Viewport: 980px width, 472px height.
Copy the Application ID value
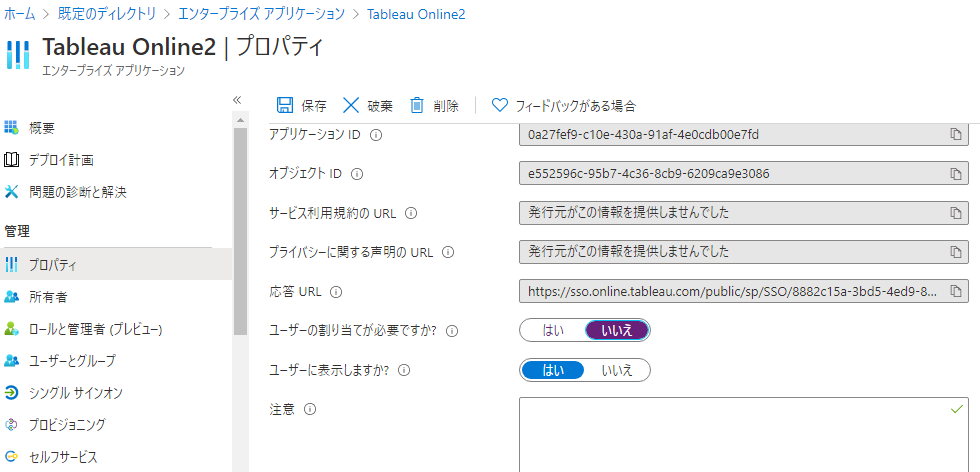pos(955,135)
